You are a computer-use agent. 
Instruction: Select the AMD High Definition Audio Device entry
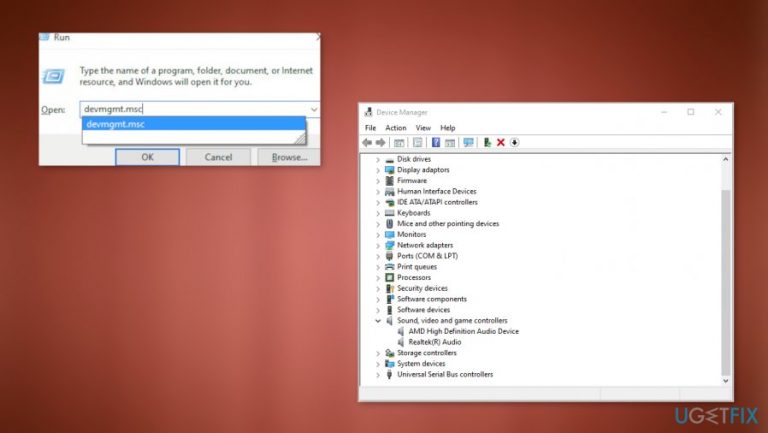(463, 332)
